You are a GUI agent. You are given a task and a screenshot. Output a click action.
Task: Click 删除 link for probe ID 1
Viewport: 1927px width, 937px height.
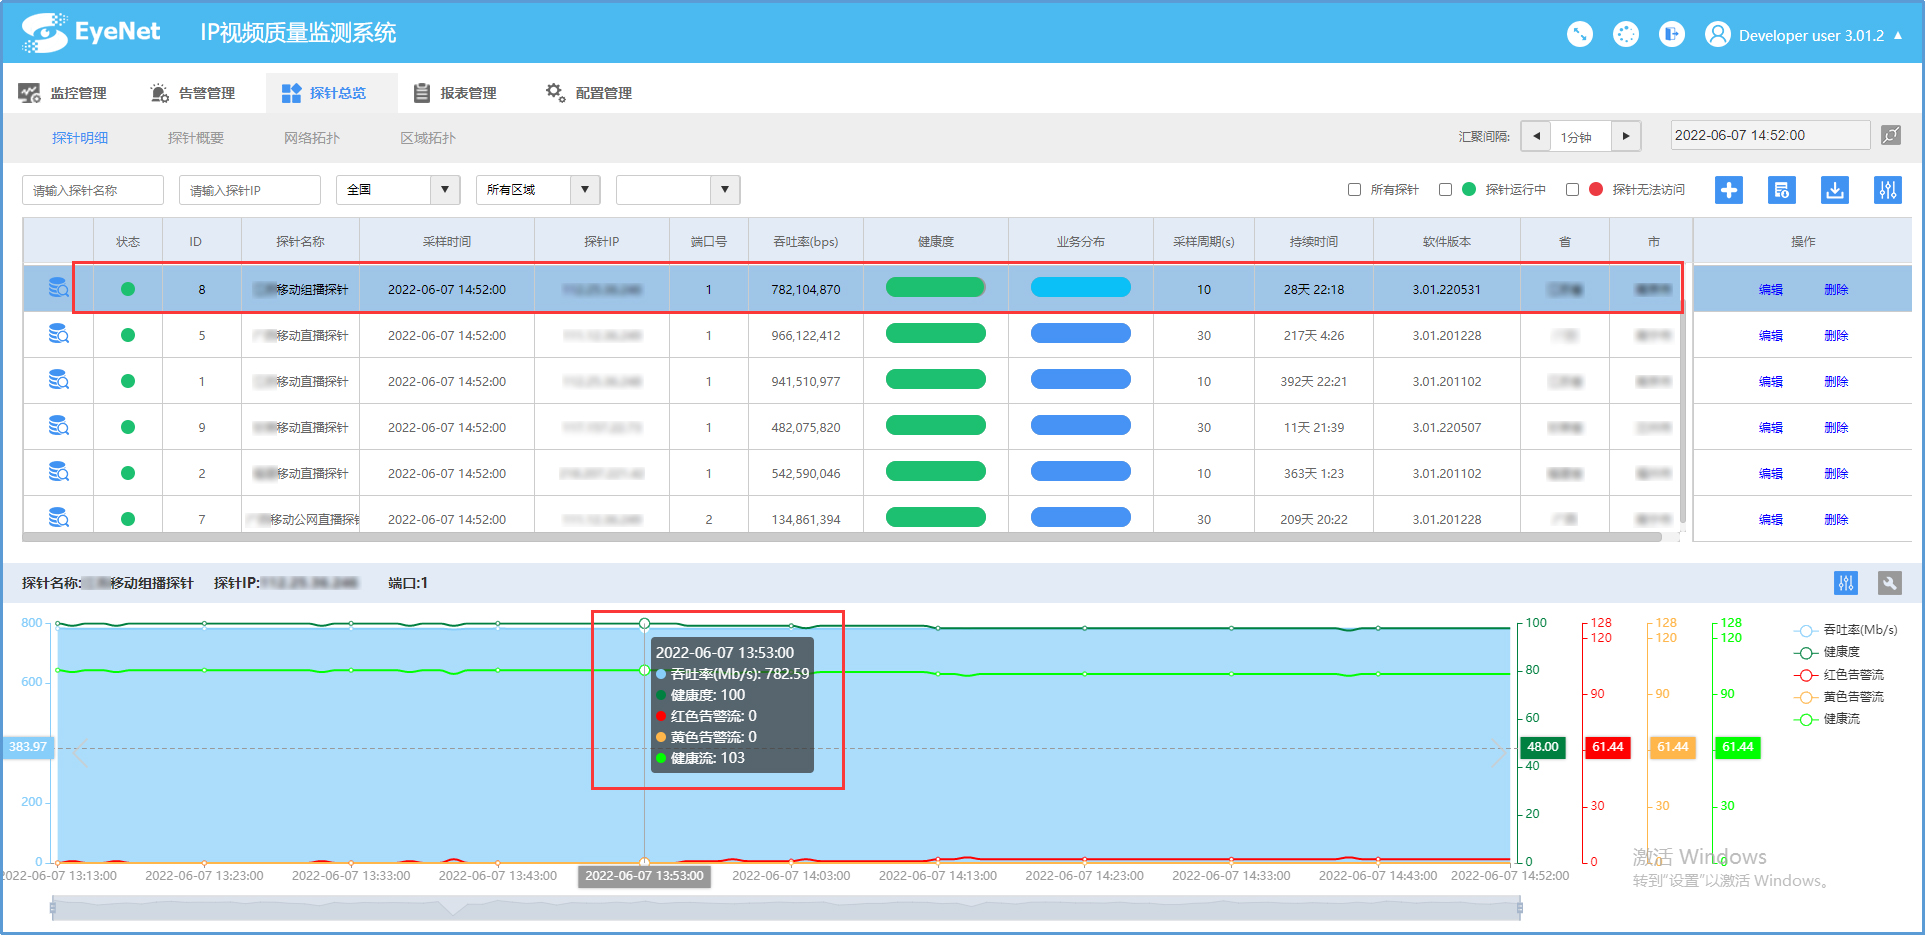(1835, 382)
